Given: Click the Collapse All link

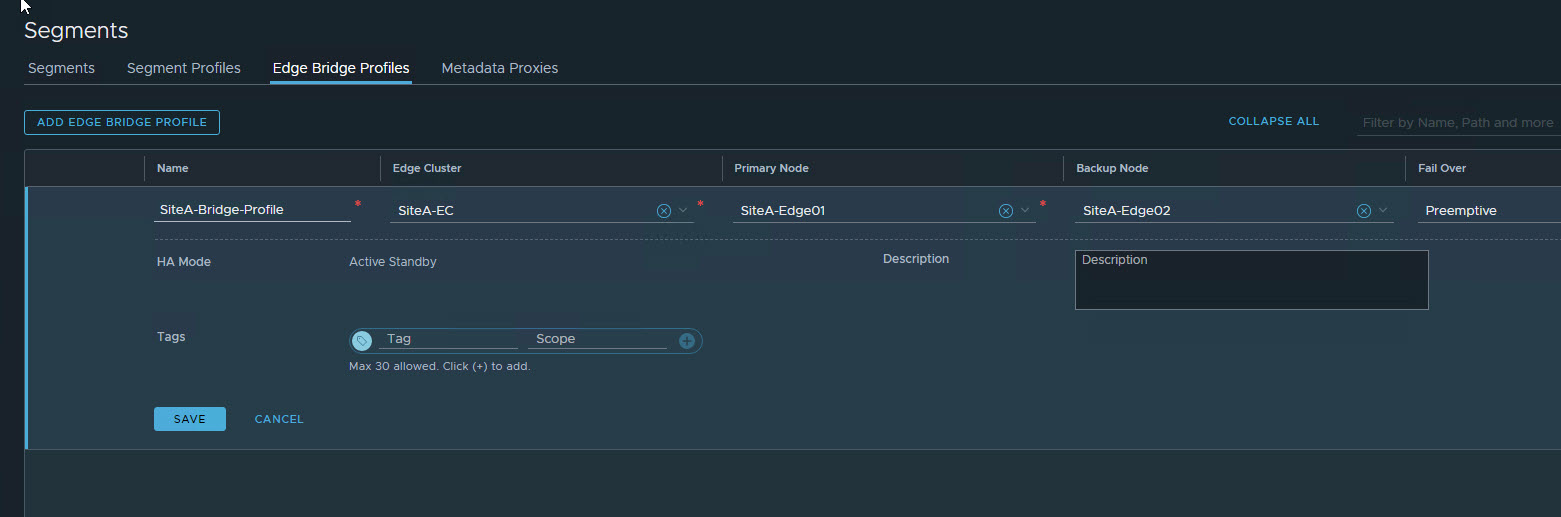Looking at the screenshot, I should pyautogui.click(x=1273, y=121).
